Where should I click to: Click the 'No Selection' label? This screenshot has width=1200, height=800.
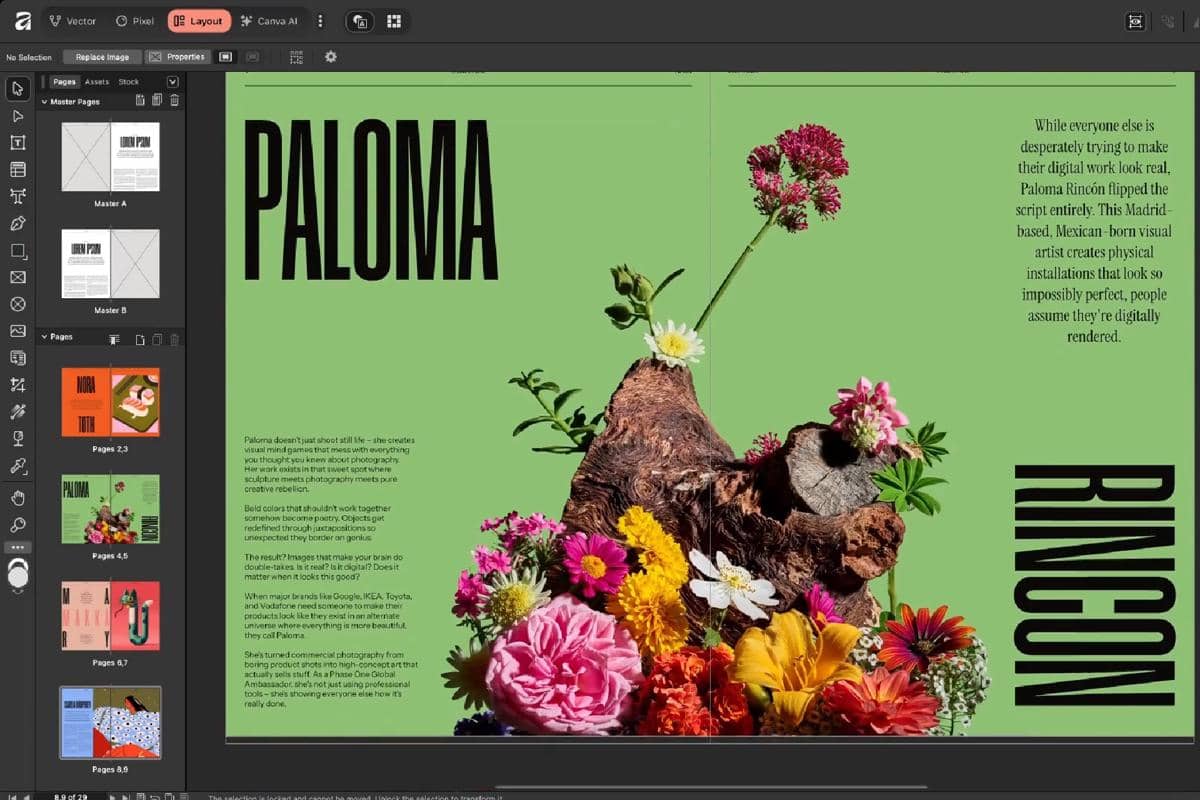click(28, 57)
